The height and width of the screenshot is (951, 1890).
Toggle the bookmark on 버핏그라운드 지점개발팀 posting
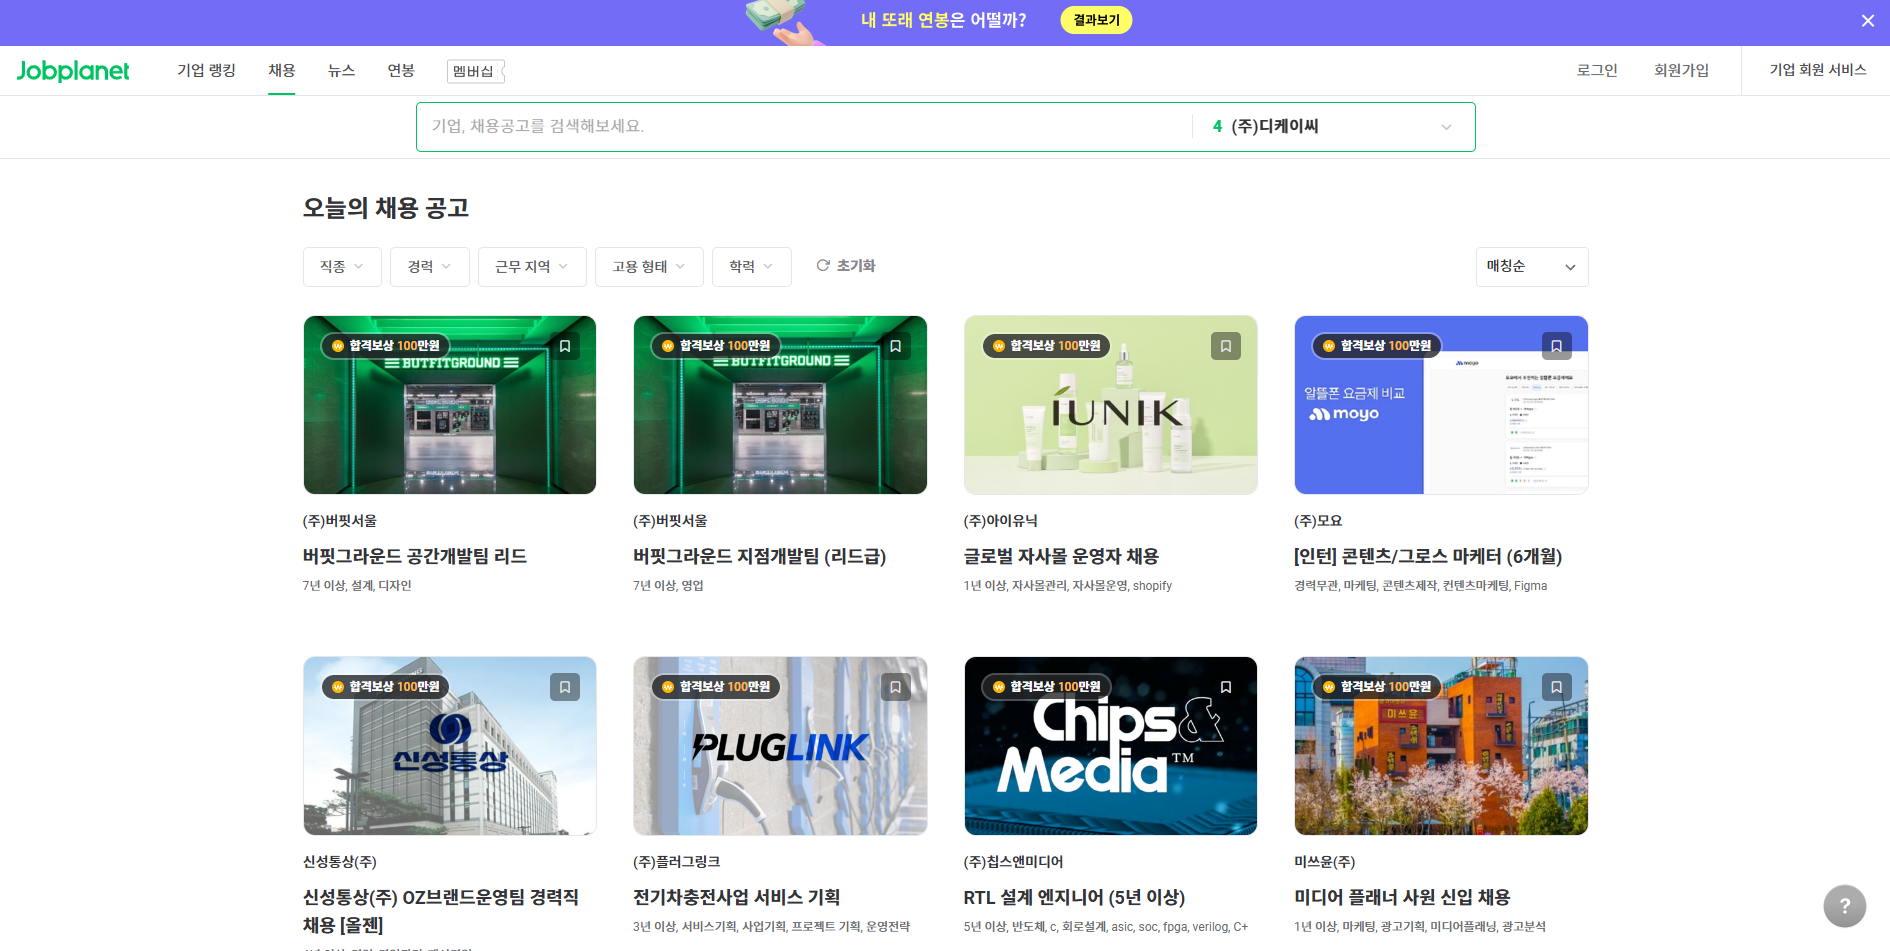pyautogui.click(x=895, y=345)
